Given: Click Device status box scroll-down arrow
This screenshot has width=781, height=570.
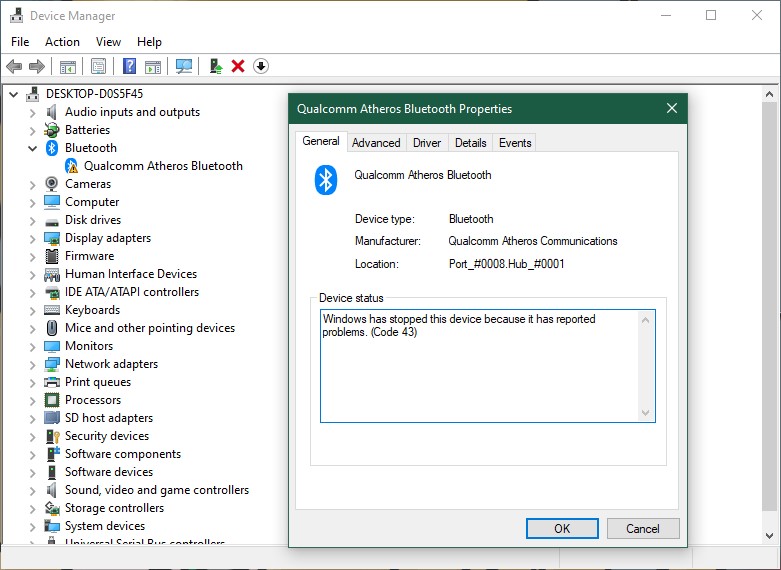Looking at the screenshot, I should coord(646,413).
